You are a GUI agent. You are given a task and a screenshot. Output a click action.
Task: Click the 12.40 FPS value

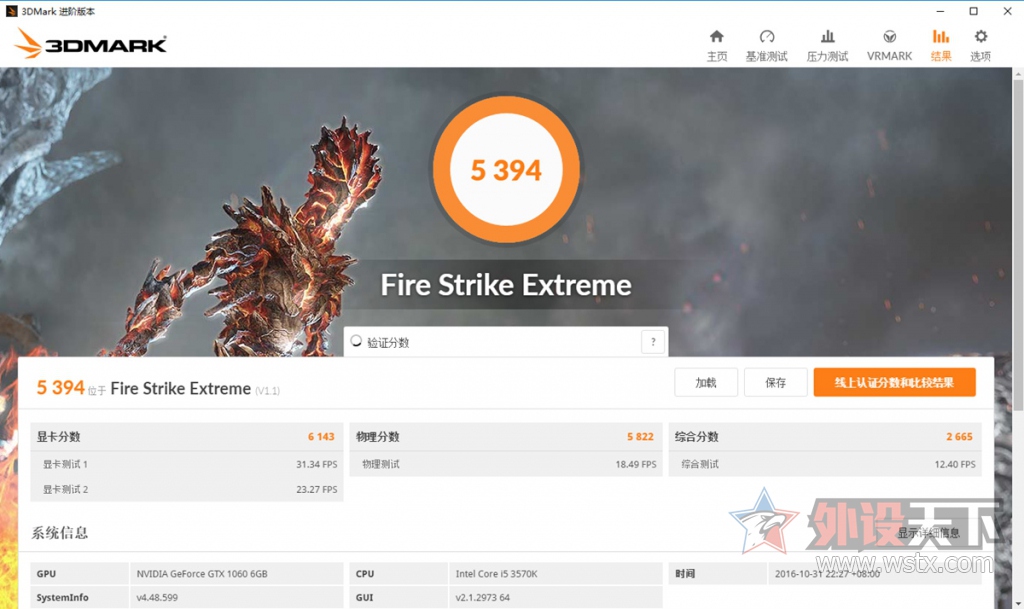pos(955,464)
